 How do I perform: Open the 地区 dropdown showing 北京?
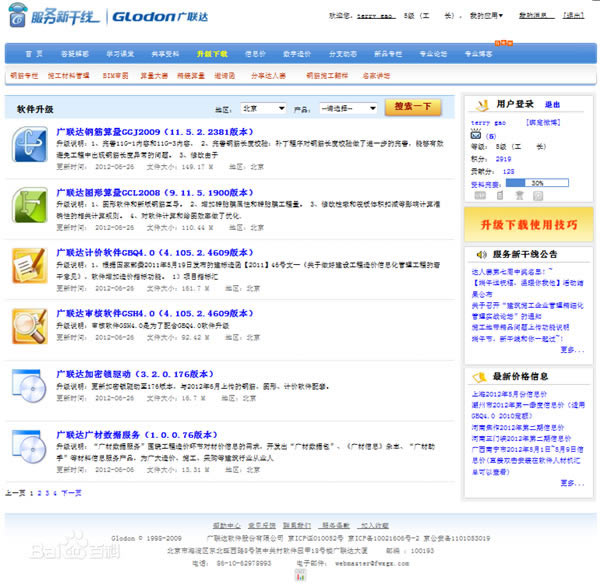pos(263,109)
